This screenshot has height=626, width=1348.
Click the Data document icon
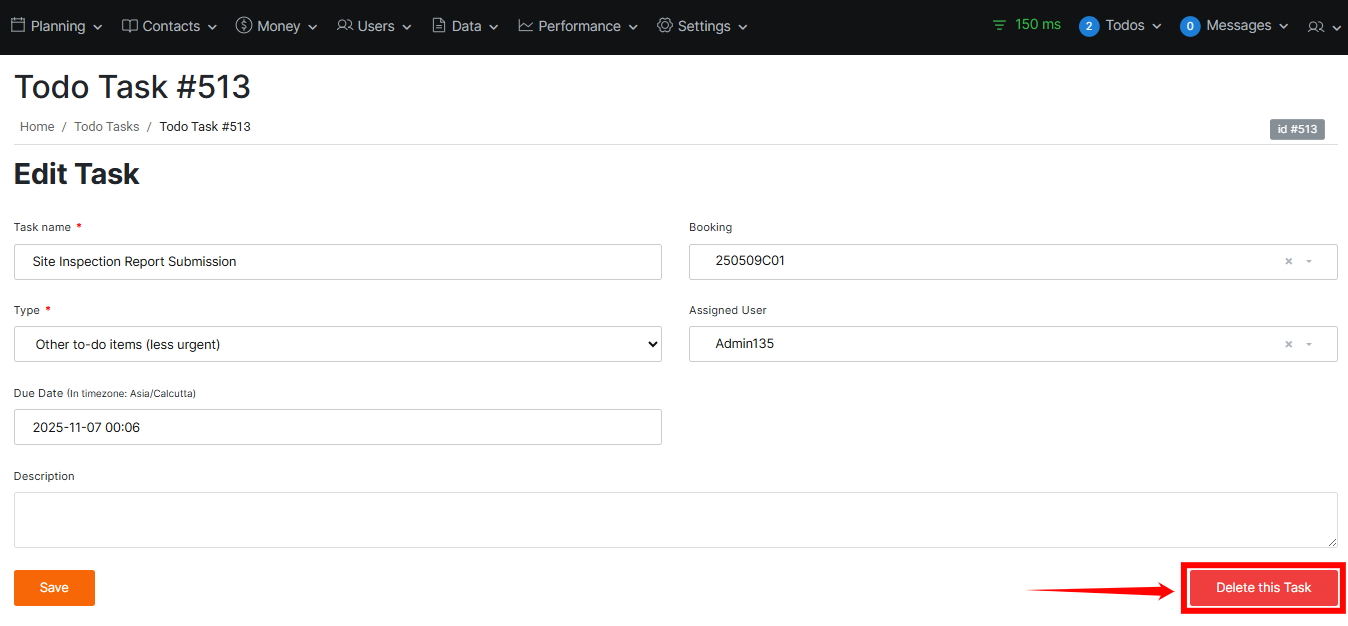coord(439,26)
